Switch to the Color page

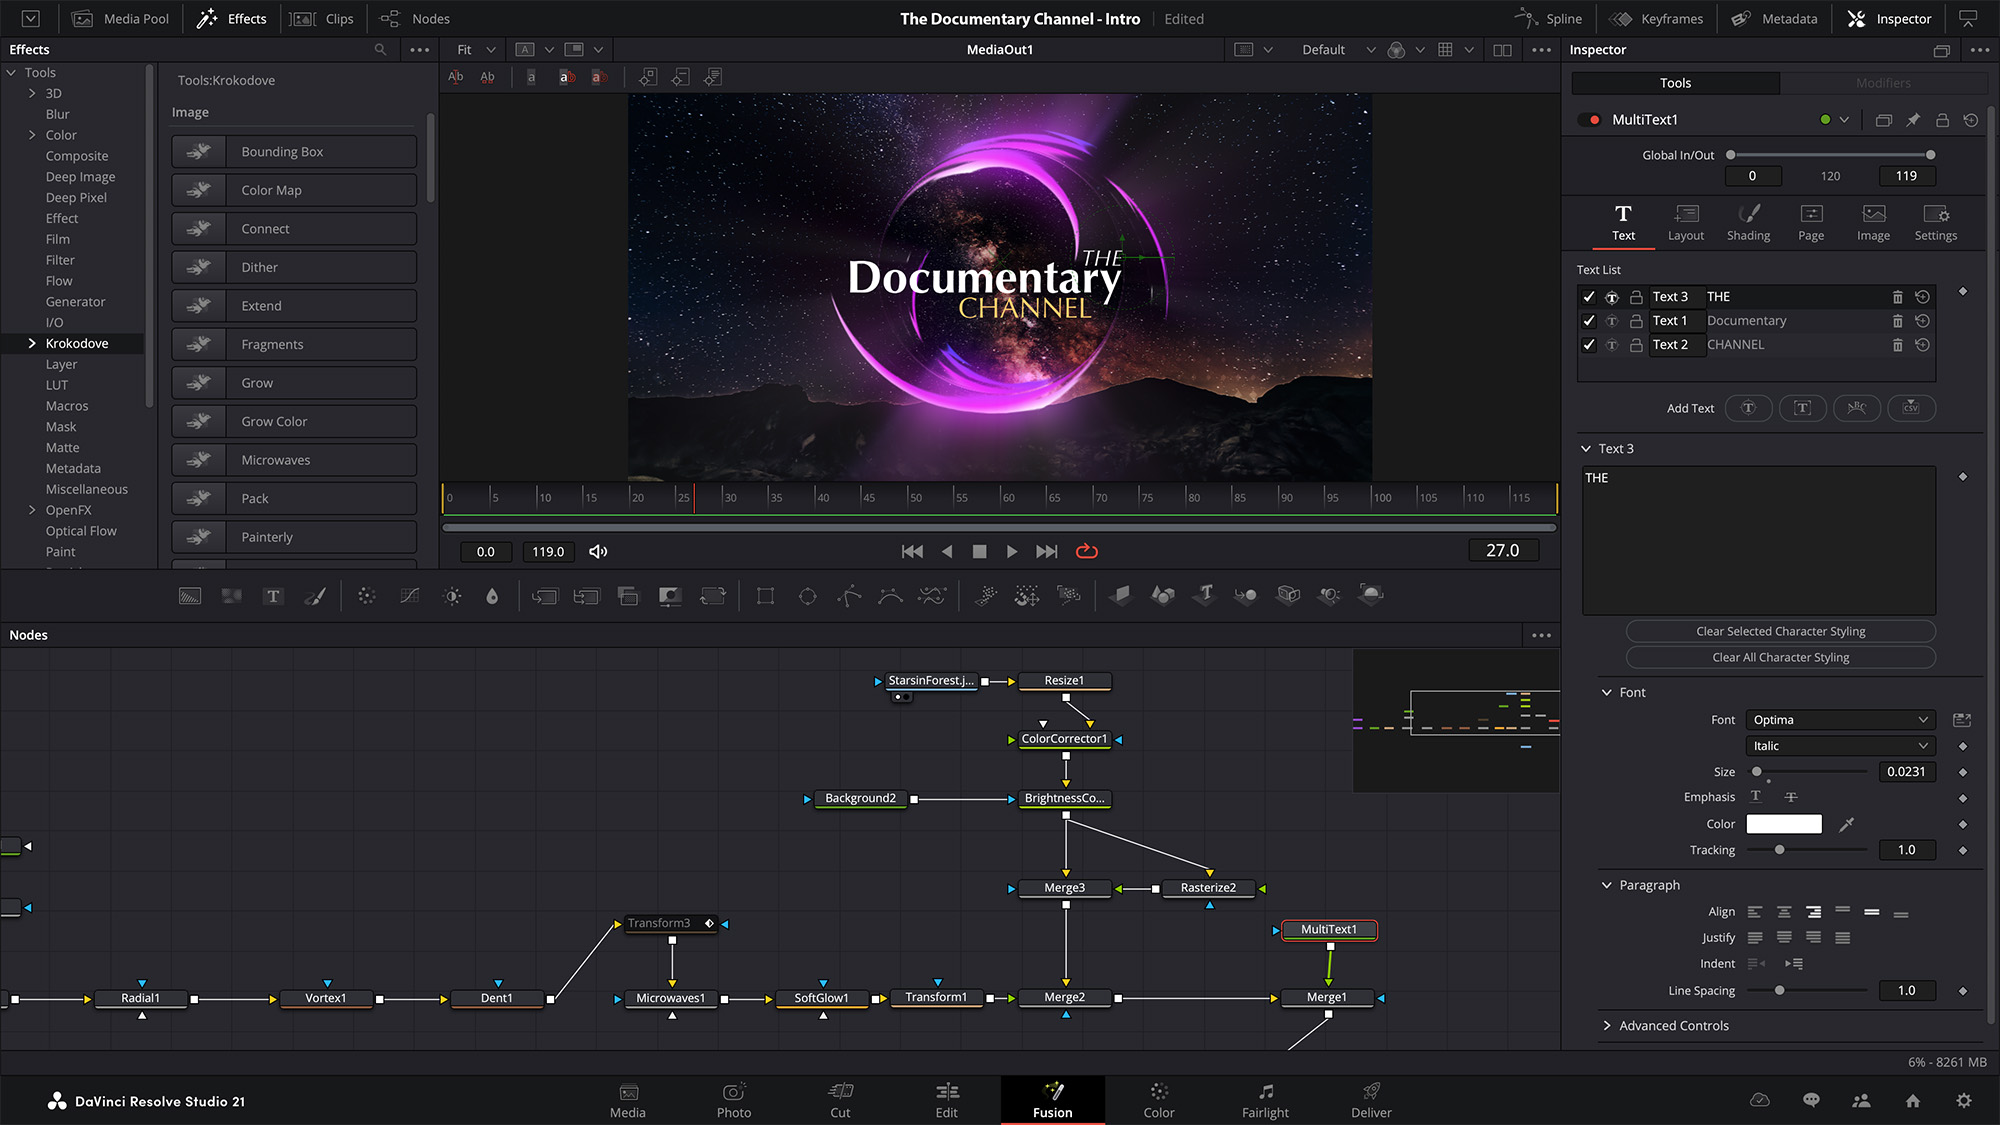point(1158,1099)
